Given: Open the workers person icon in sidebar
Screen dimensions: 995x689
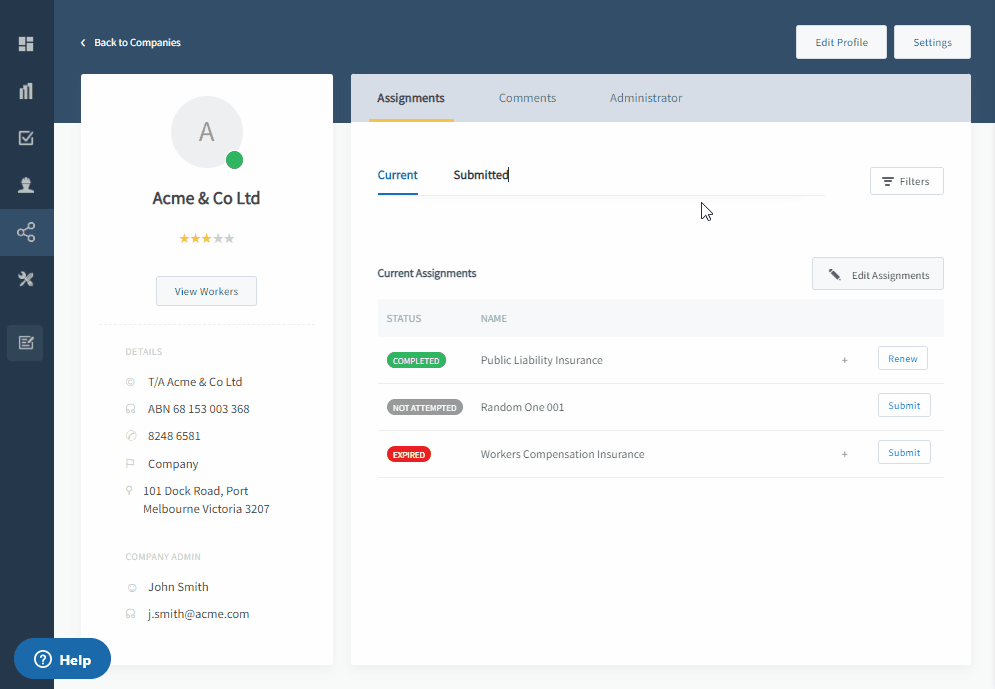Looking at the screenshot, I should coord(26,185).
